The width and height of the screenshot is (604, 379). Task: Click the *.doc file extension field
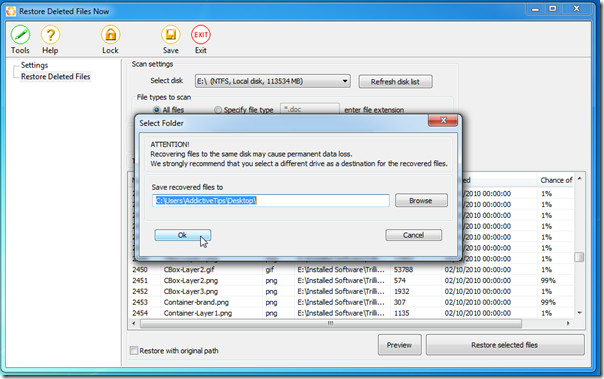coord(310,109)
